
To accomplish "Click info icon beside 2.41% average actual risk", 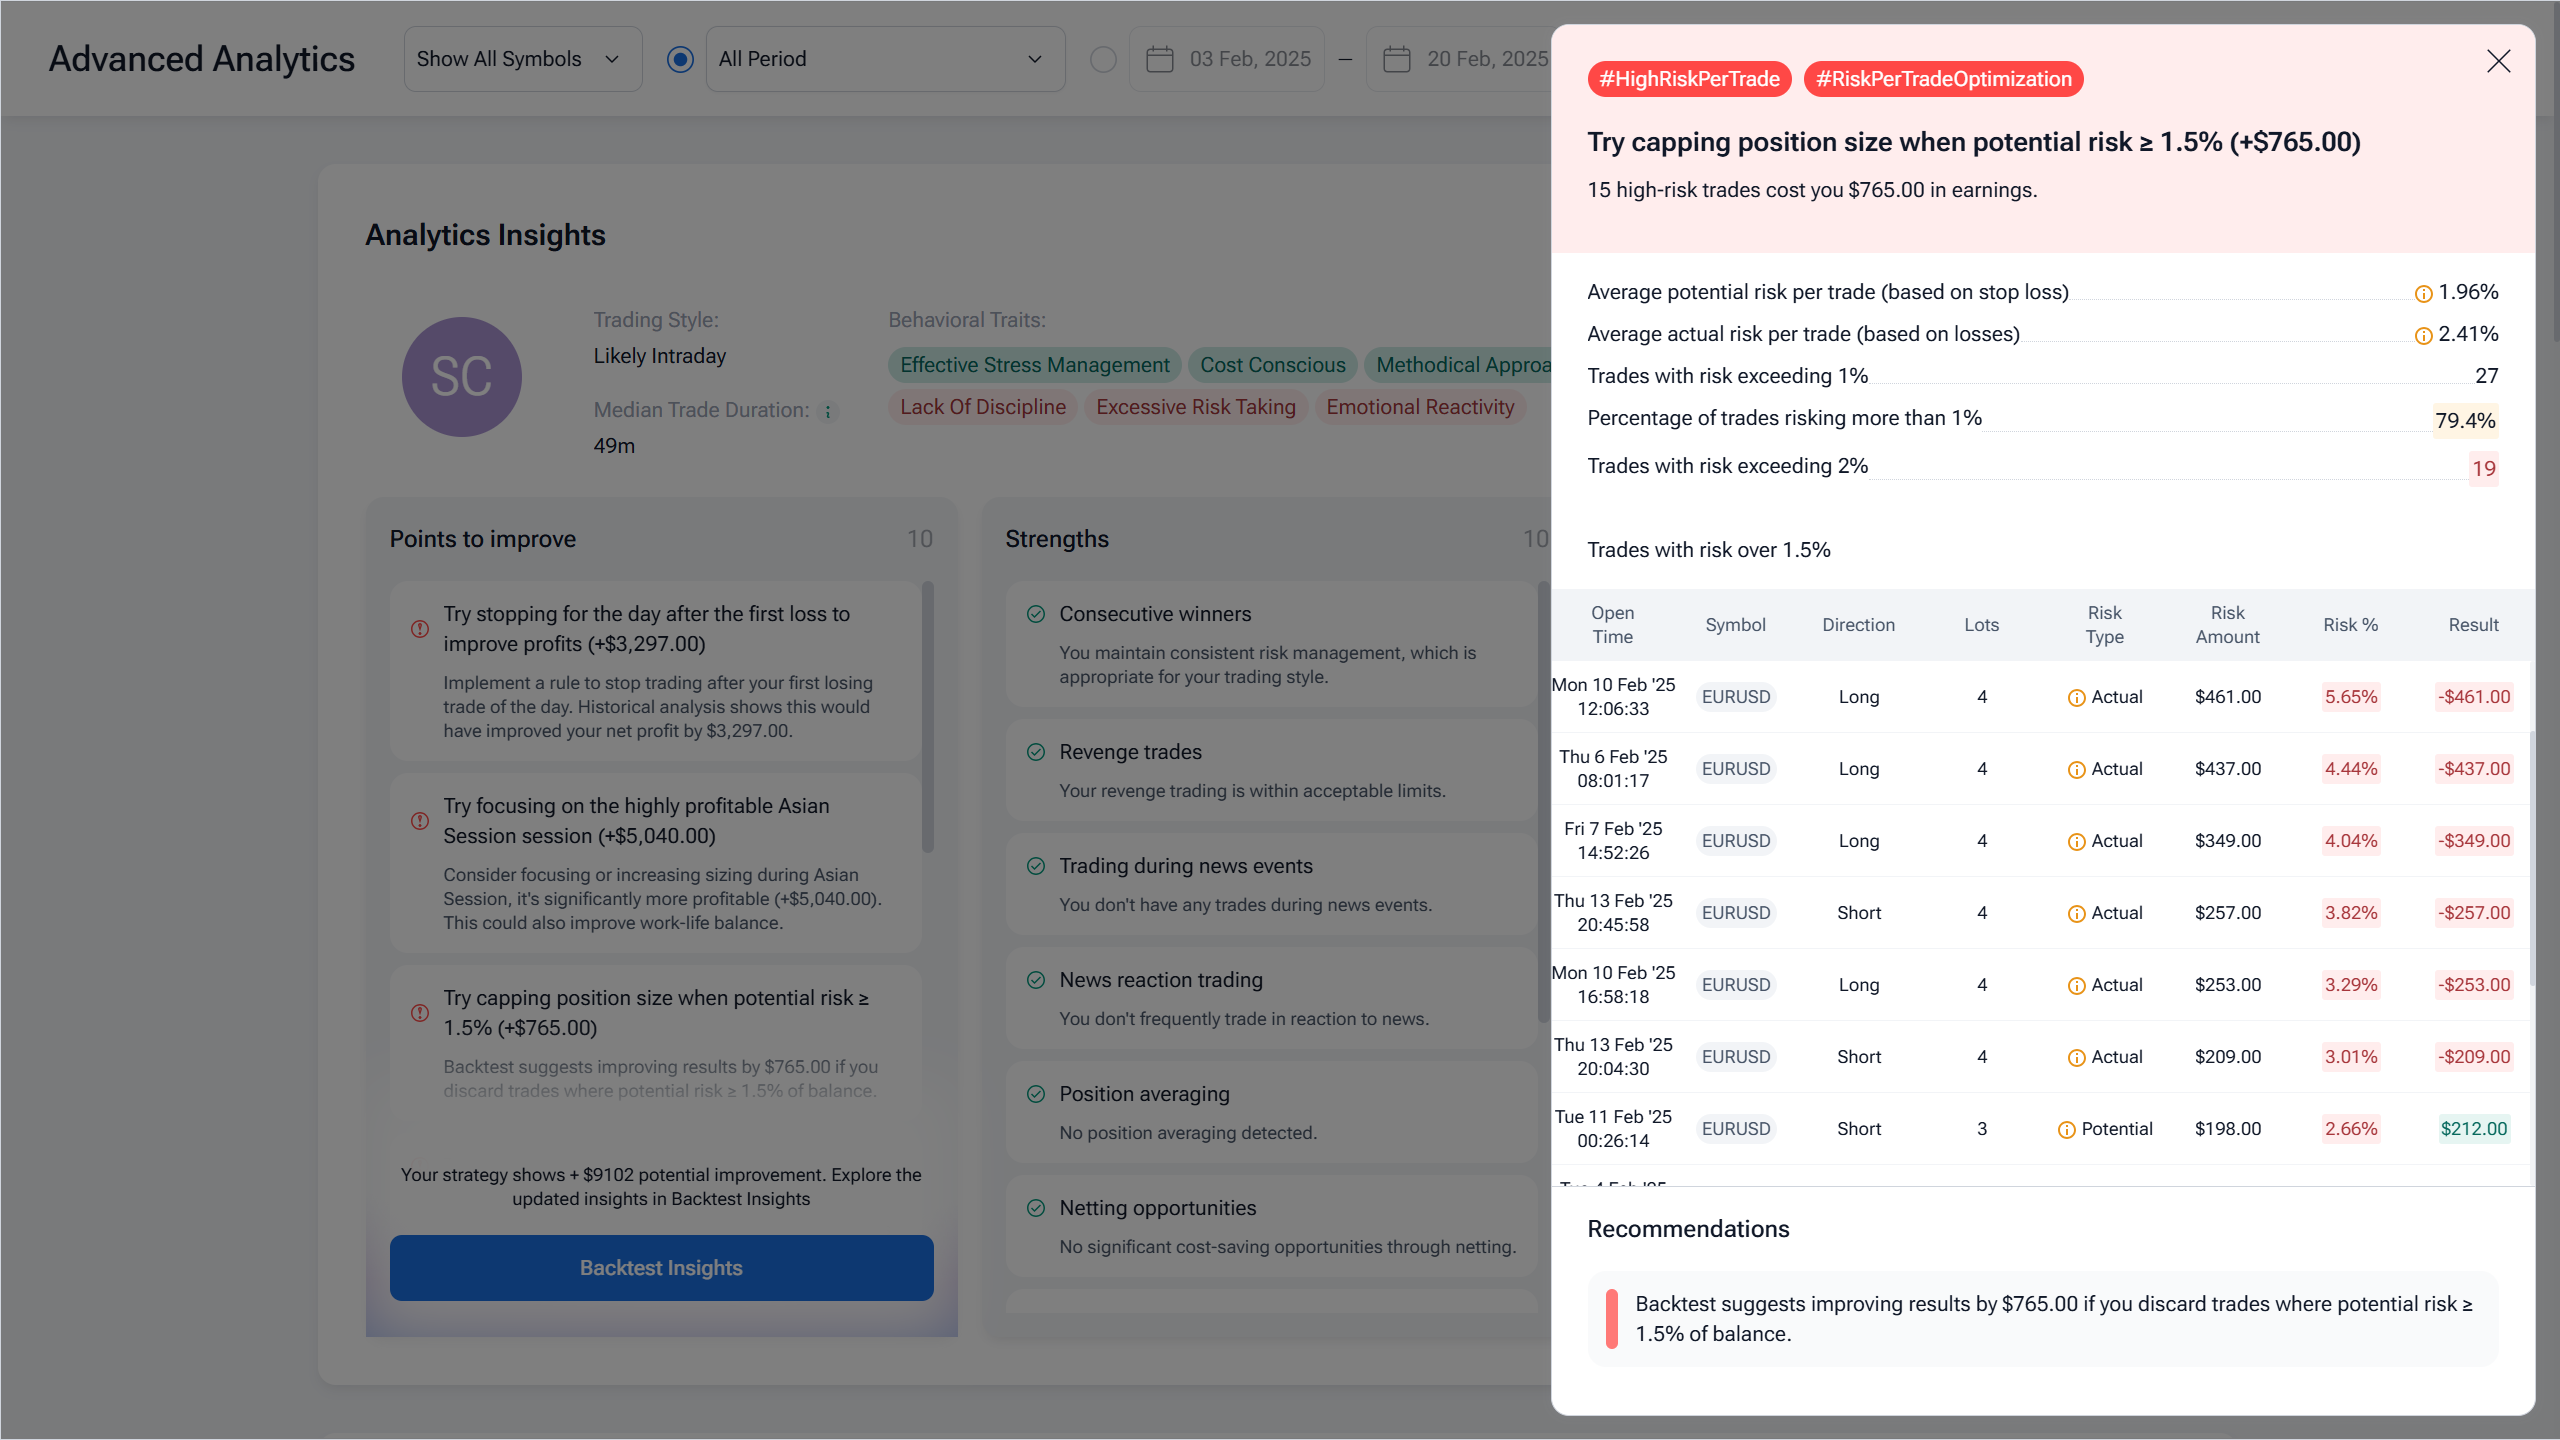I will [2423, 335].
